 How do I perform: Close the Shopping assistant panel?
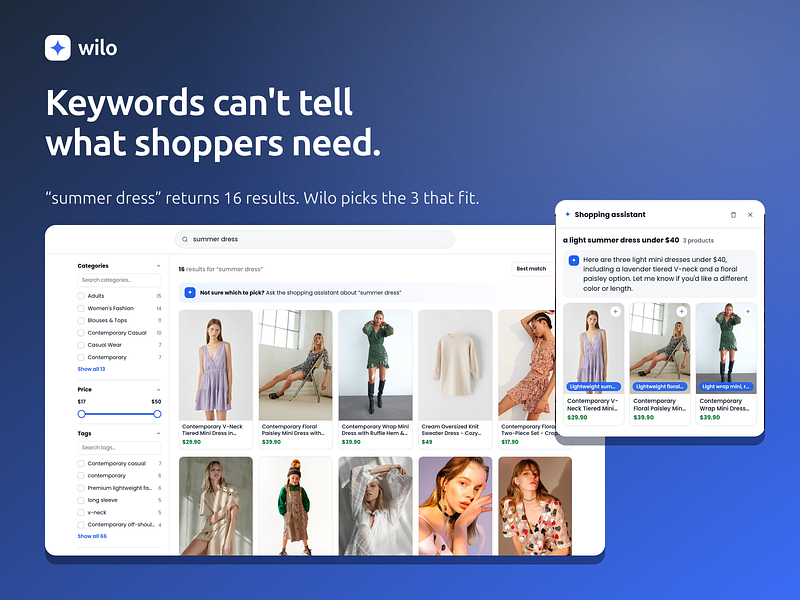(x=750, y=215)
